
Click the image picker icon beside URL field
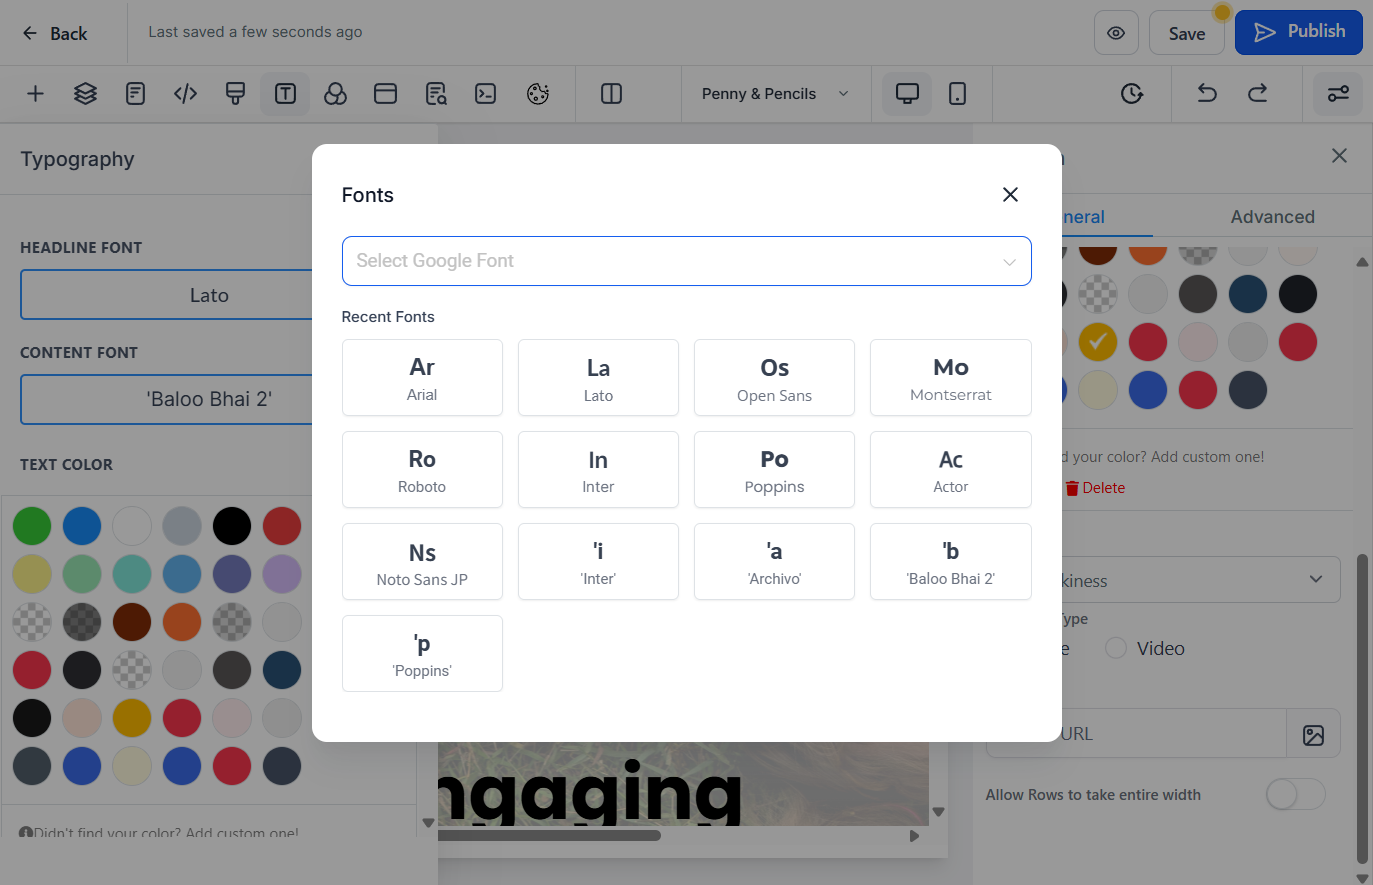click(1313, 735)
